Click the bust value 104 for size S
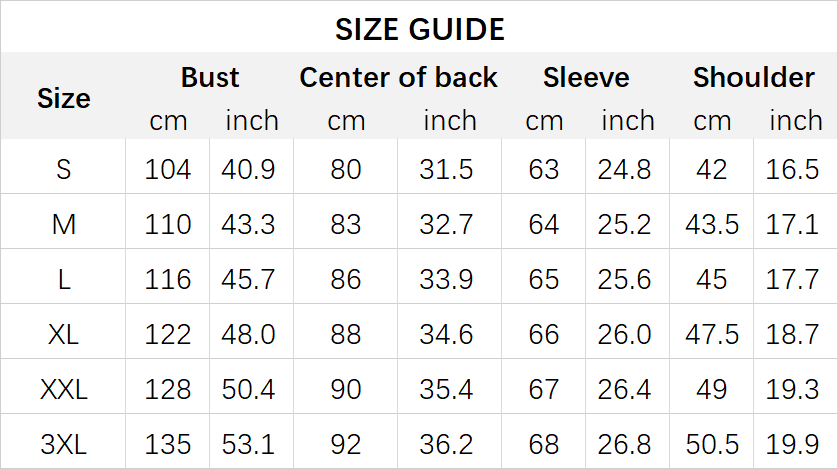The width and height of the screenshot is (838, 469). click(168, 169)
